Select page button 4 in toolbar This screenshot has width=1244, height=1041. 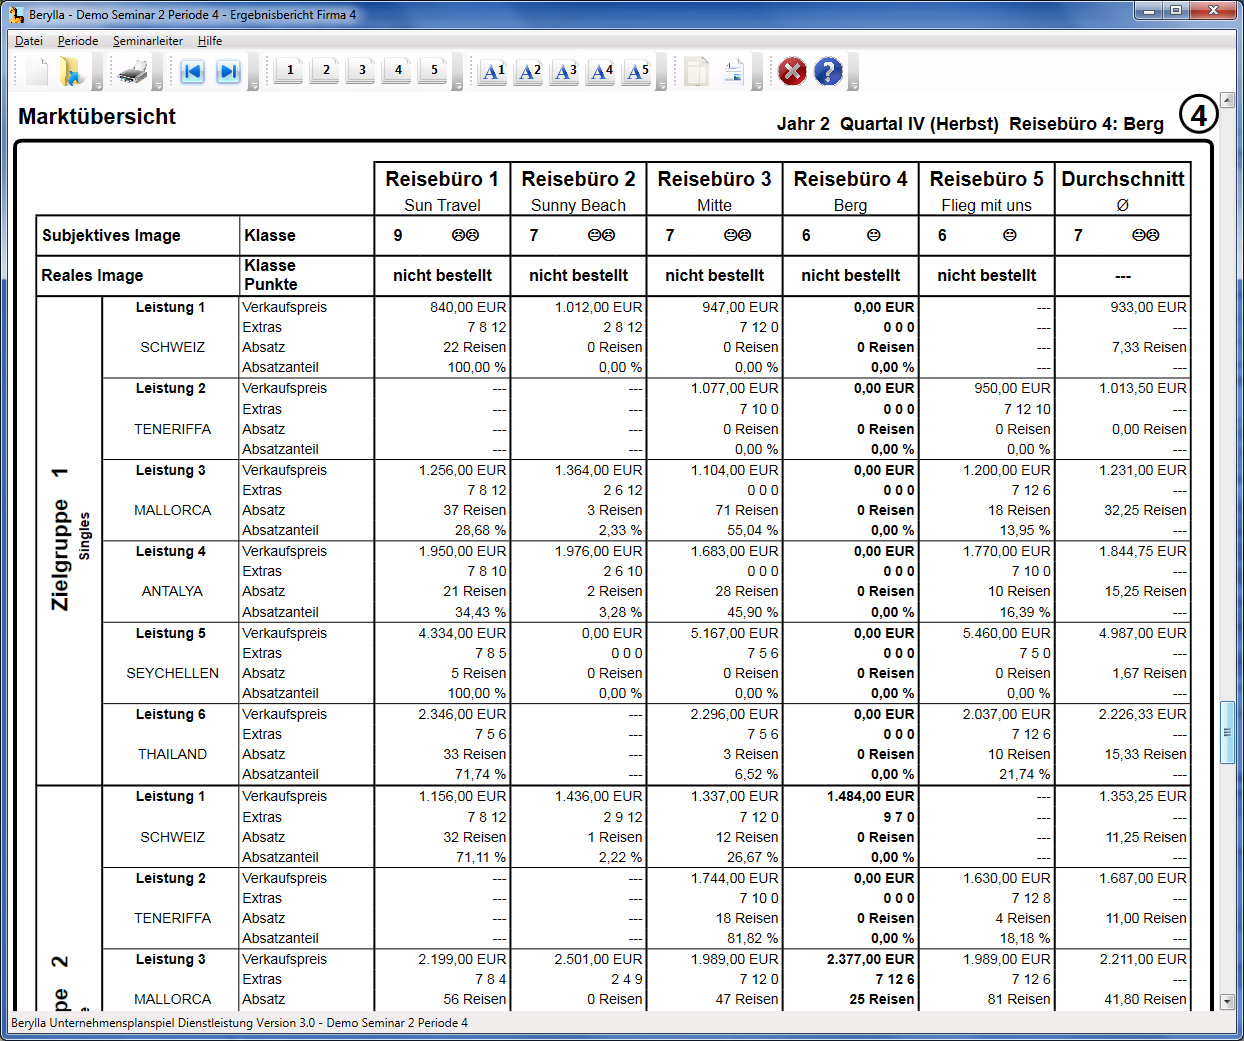click(398, 70)
